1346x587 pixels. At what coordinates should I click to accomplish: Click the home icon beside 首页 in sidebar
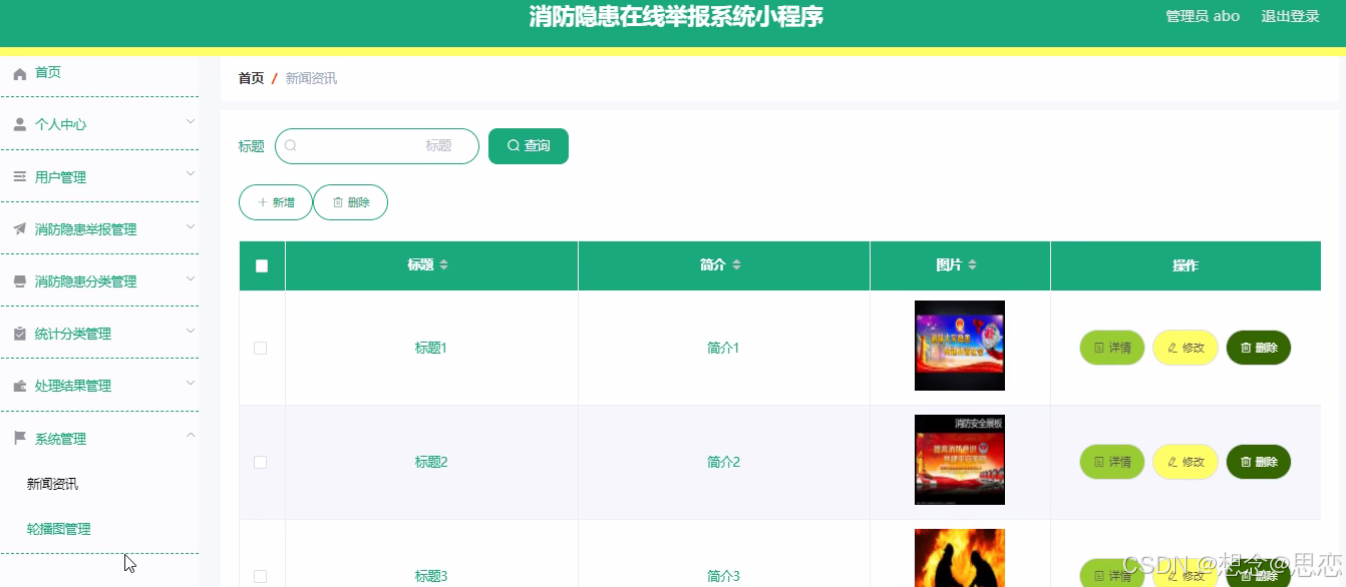[19, 73]
